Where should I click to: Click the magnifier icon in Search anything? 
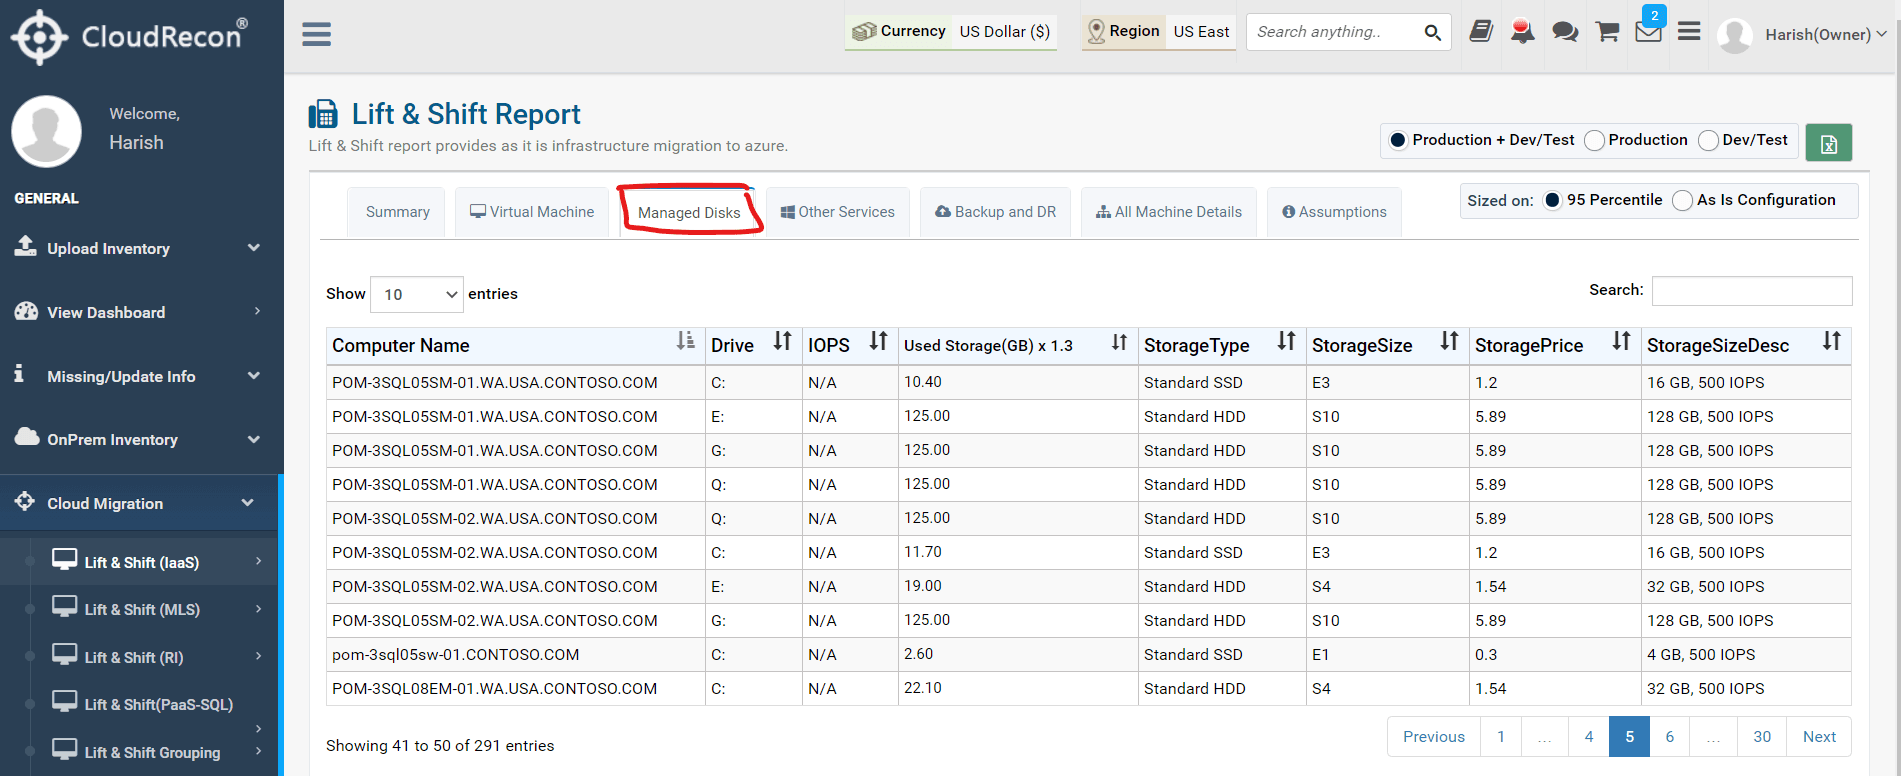(1433, 33)
